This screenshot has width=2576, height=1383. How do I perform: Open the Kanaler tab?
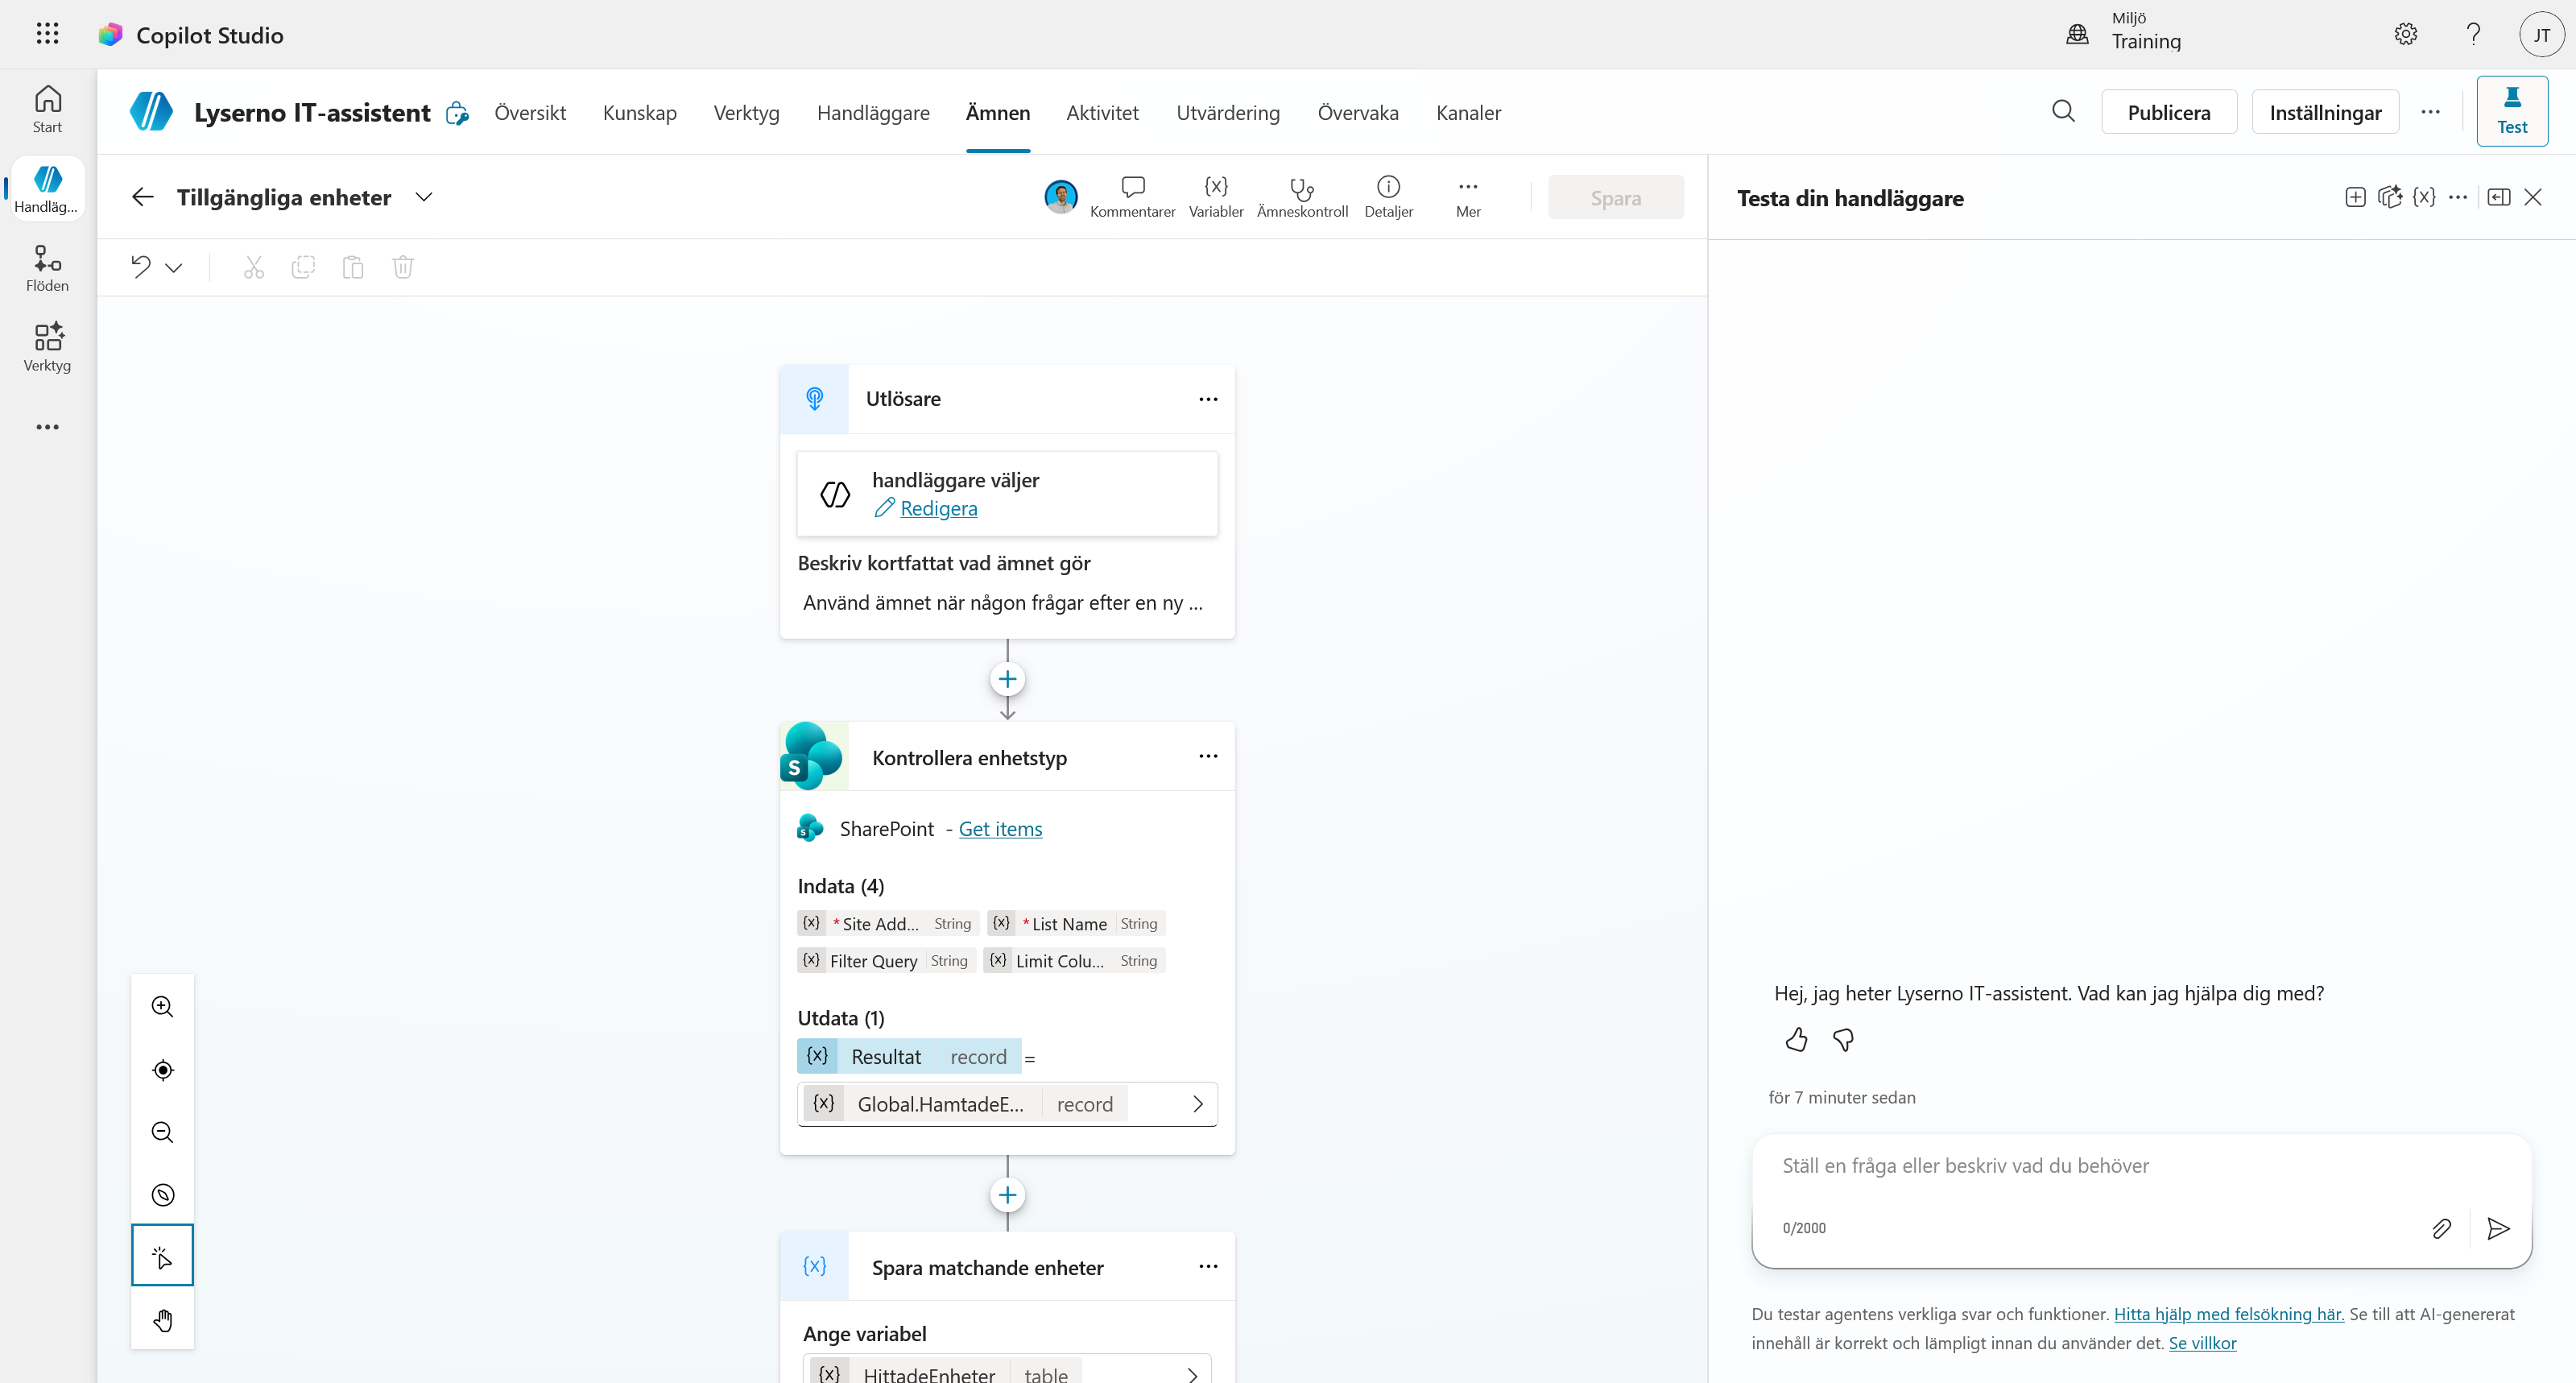pos(1468,112)
